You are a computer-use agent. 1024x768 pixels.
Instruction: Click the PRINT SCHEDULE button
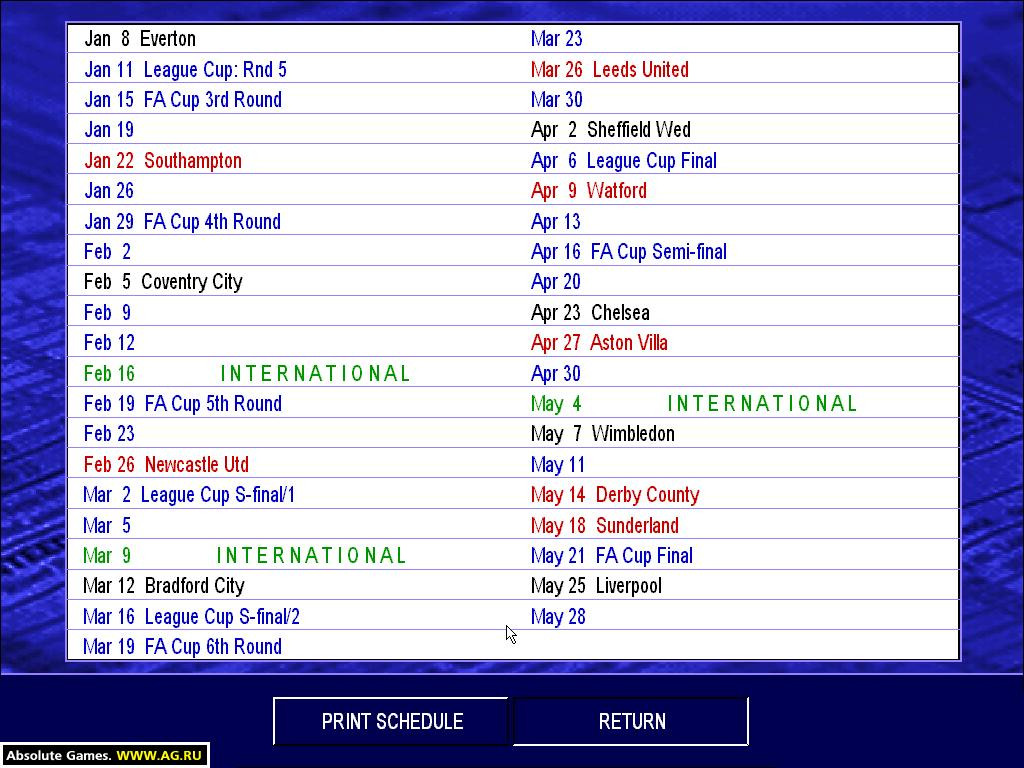click(391, 721)
